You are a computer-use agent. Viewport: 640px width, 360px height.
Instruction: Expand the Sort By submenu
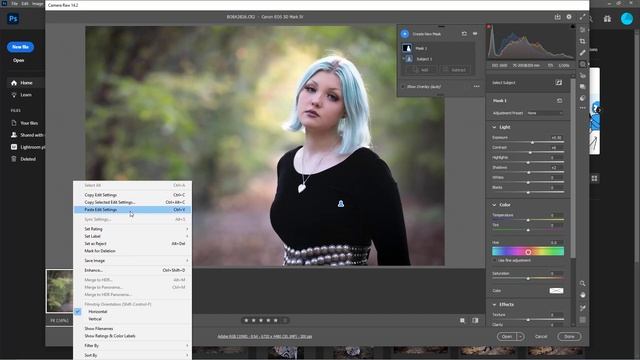click(x=132, y=356)
